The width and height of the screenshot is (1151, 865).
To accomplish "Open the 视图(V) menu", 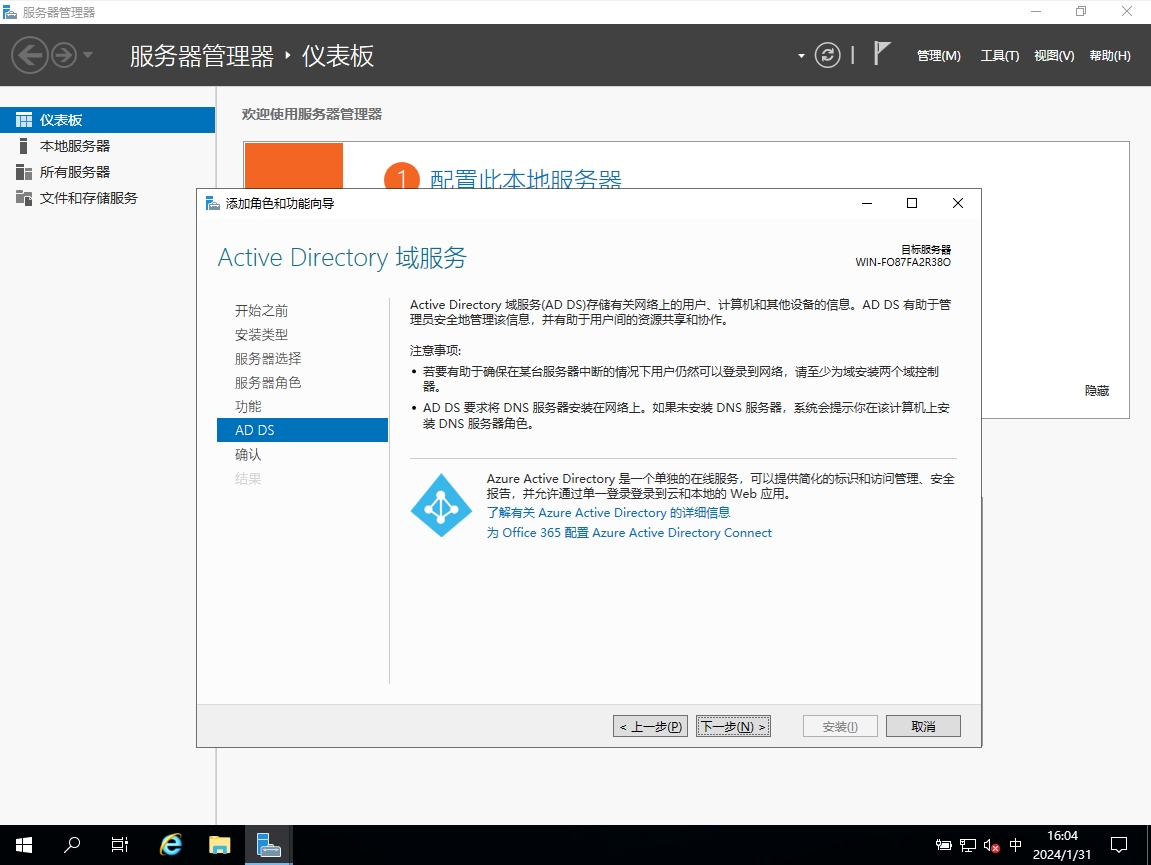I will coord(1054,56).
